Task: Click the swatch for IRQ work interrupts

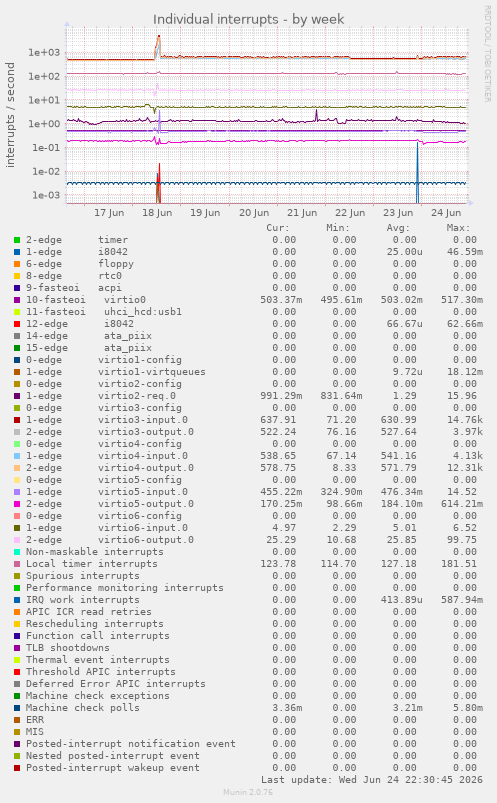Action: (17, 600)
